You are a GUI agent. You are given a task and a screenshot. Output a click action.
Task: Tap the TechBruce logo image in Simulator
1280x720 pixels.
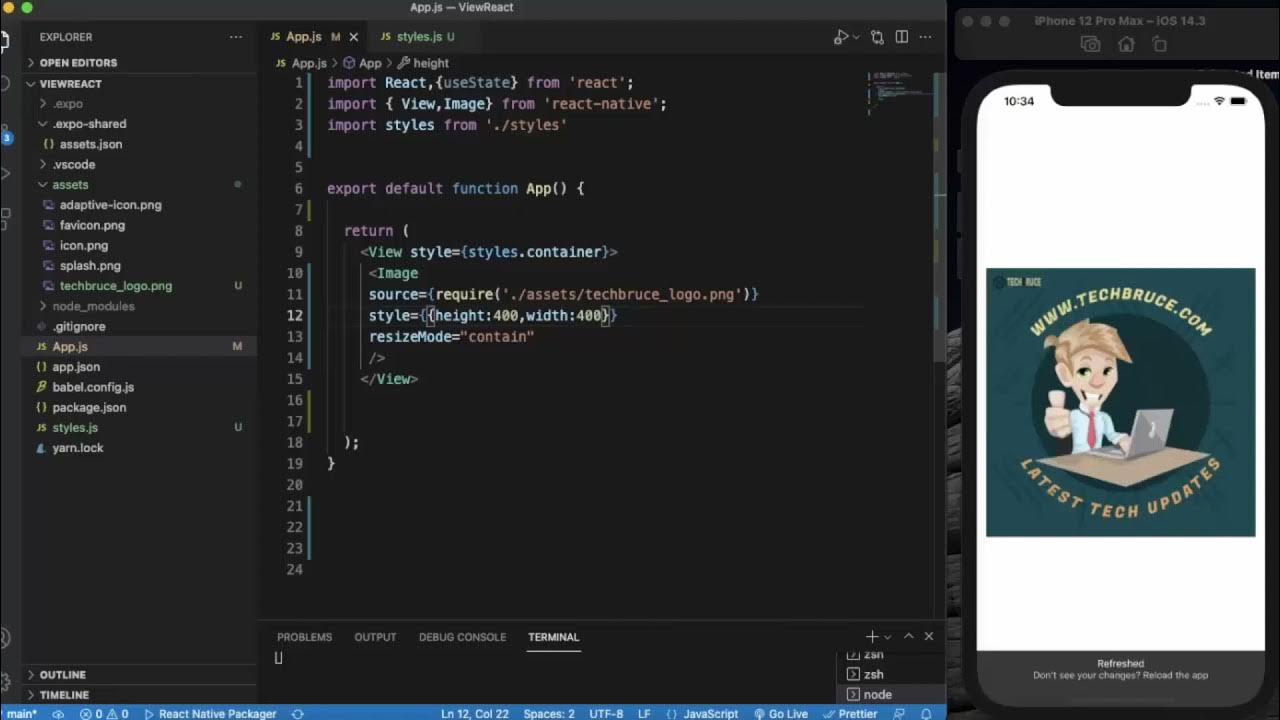pyautogui.click(x=1120, y=402)
